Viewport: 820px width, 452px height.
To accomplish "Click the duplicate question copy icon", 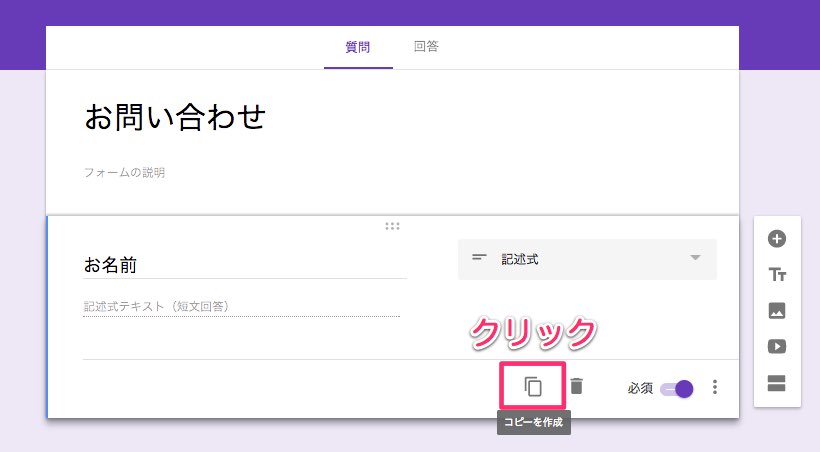I will point(532,387).
